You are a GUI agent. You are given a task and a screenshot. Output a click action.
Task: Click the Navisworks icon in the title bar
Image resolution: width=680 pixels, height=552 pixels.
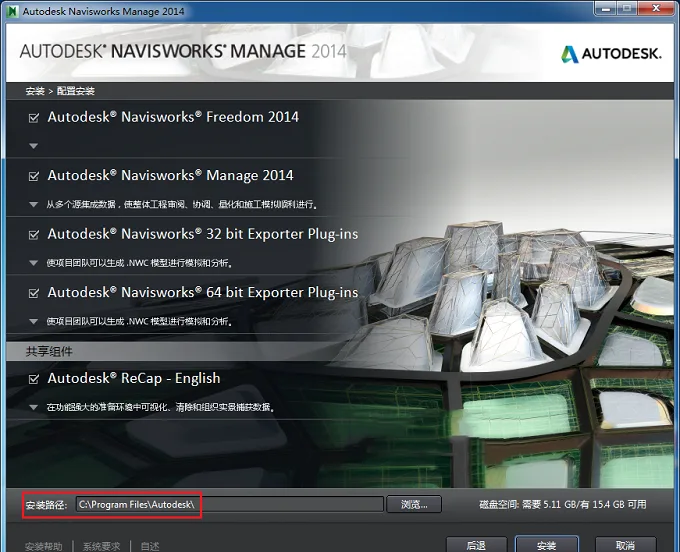(x=13, y=11)
